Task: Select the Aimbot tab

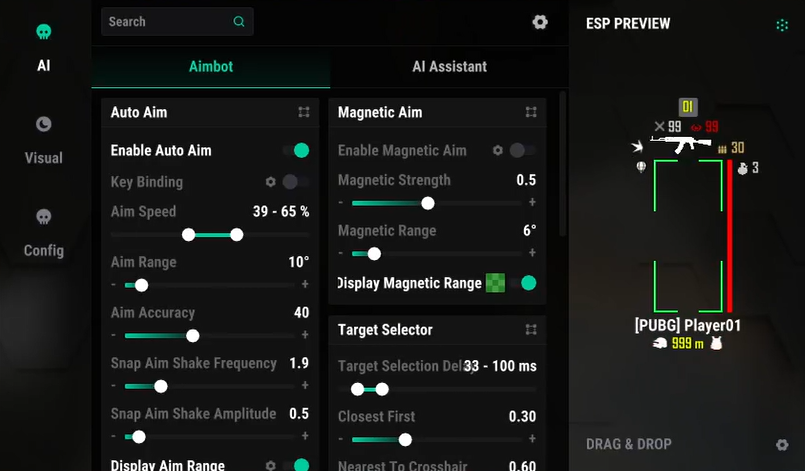Action: click(x=211, y=67)
